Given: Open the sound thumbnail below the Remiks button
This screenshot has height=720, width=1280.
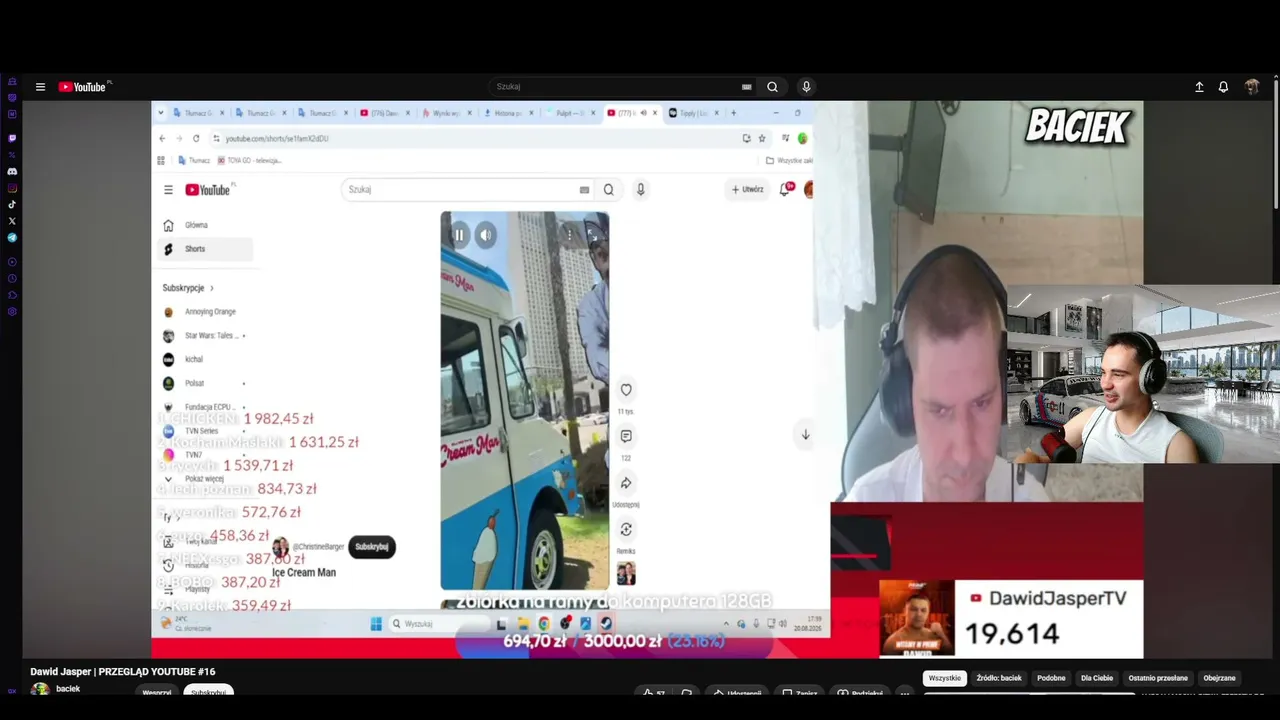Looking at the screenshot, I should (626, 573).
